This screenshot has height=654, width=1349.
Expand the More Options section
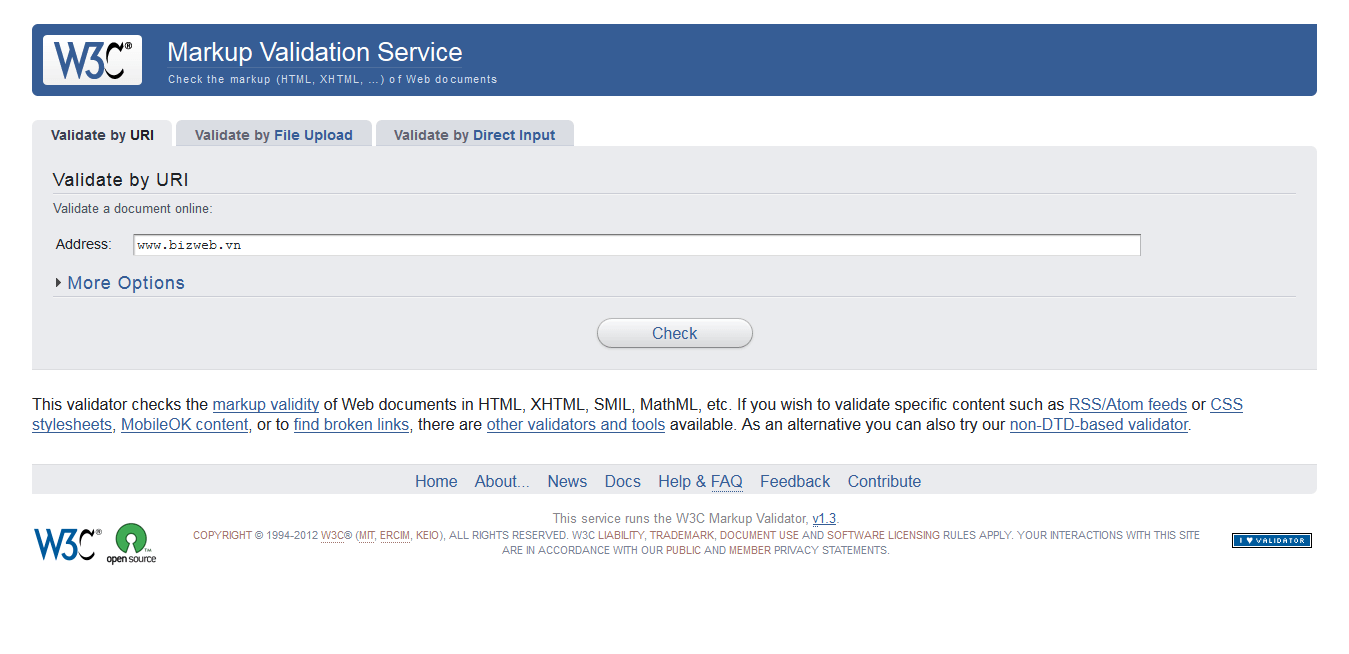pyautogui.click(x=121, y=283)
